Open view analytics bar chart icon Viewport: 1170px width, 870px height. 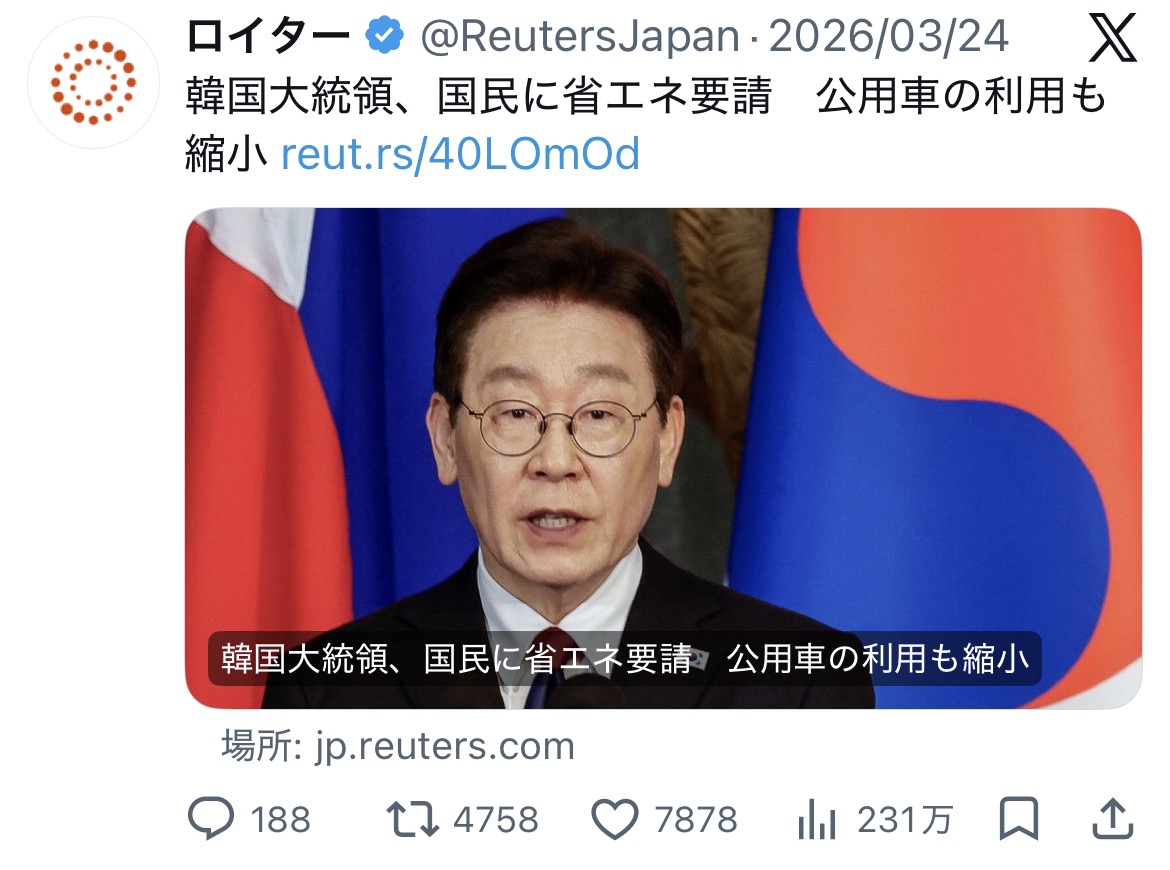point(816,819)
